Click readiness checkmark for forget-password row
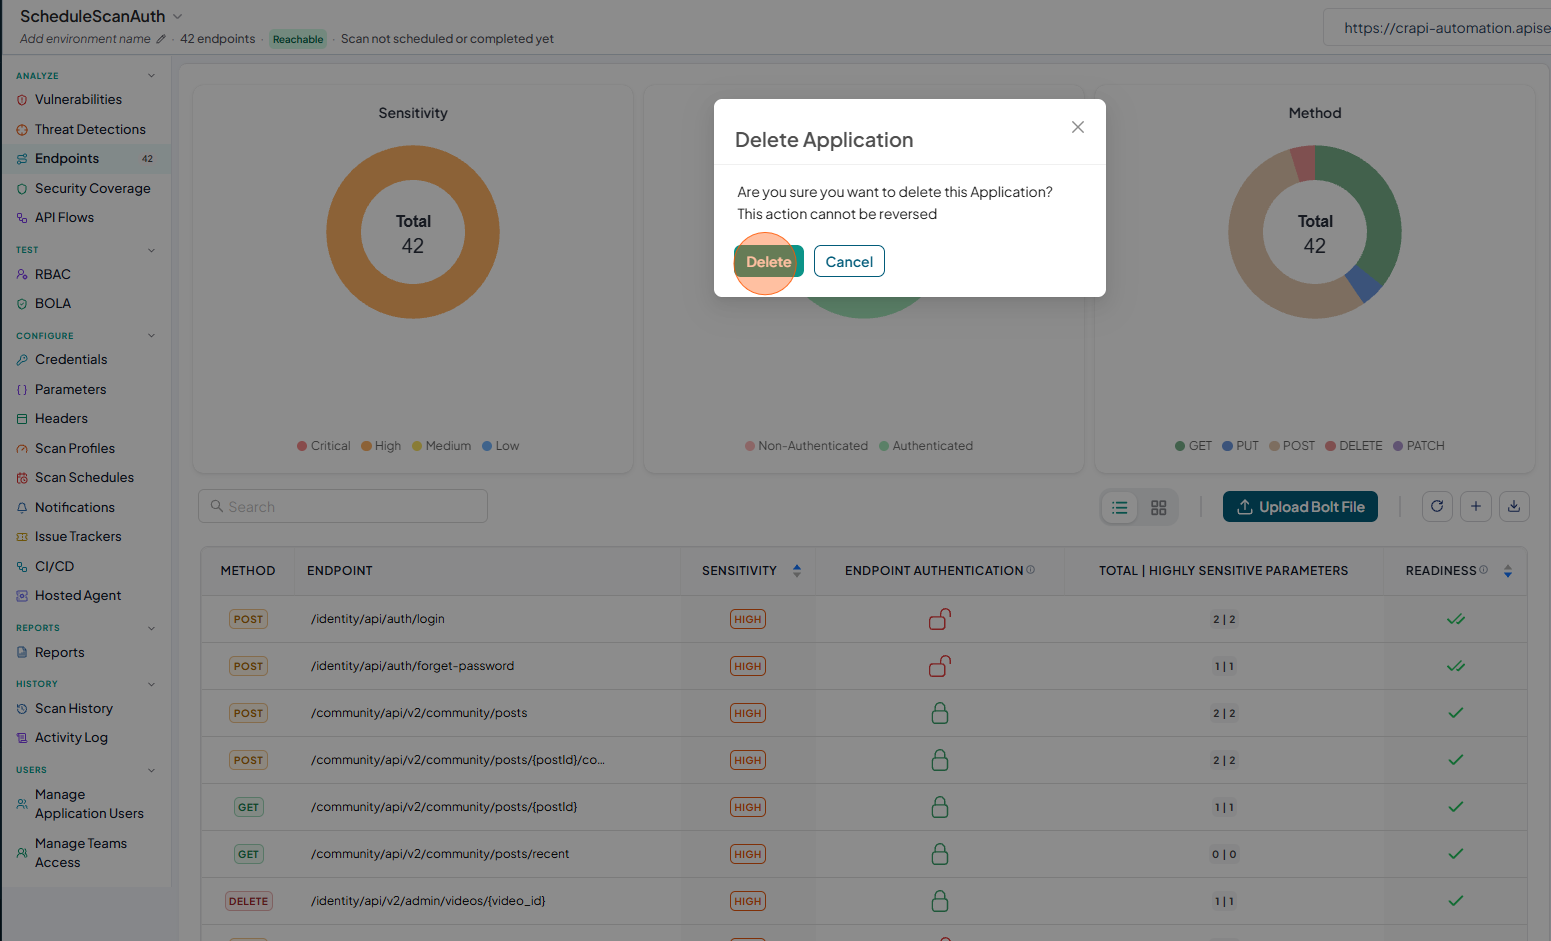This screenshot has height=941, width=1551. tap(1456, 666)
